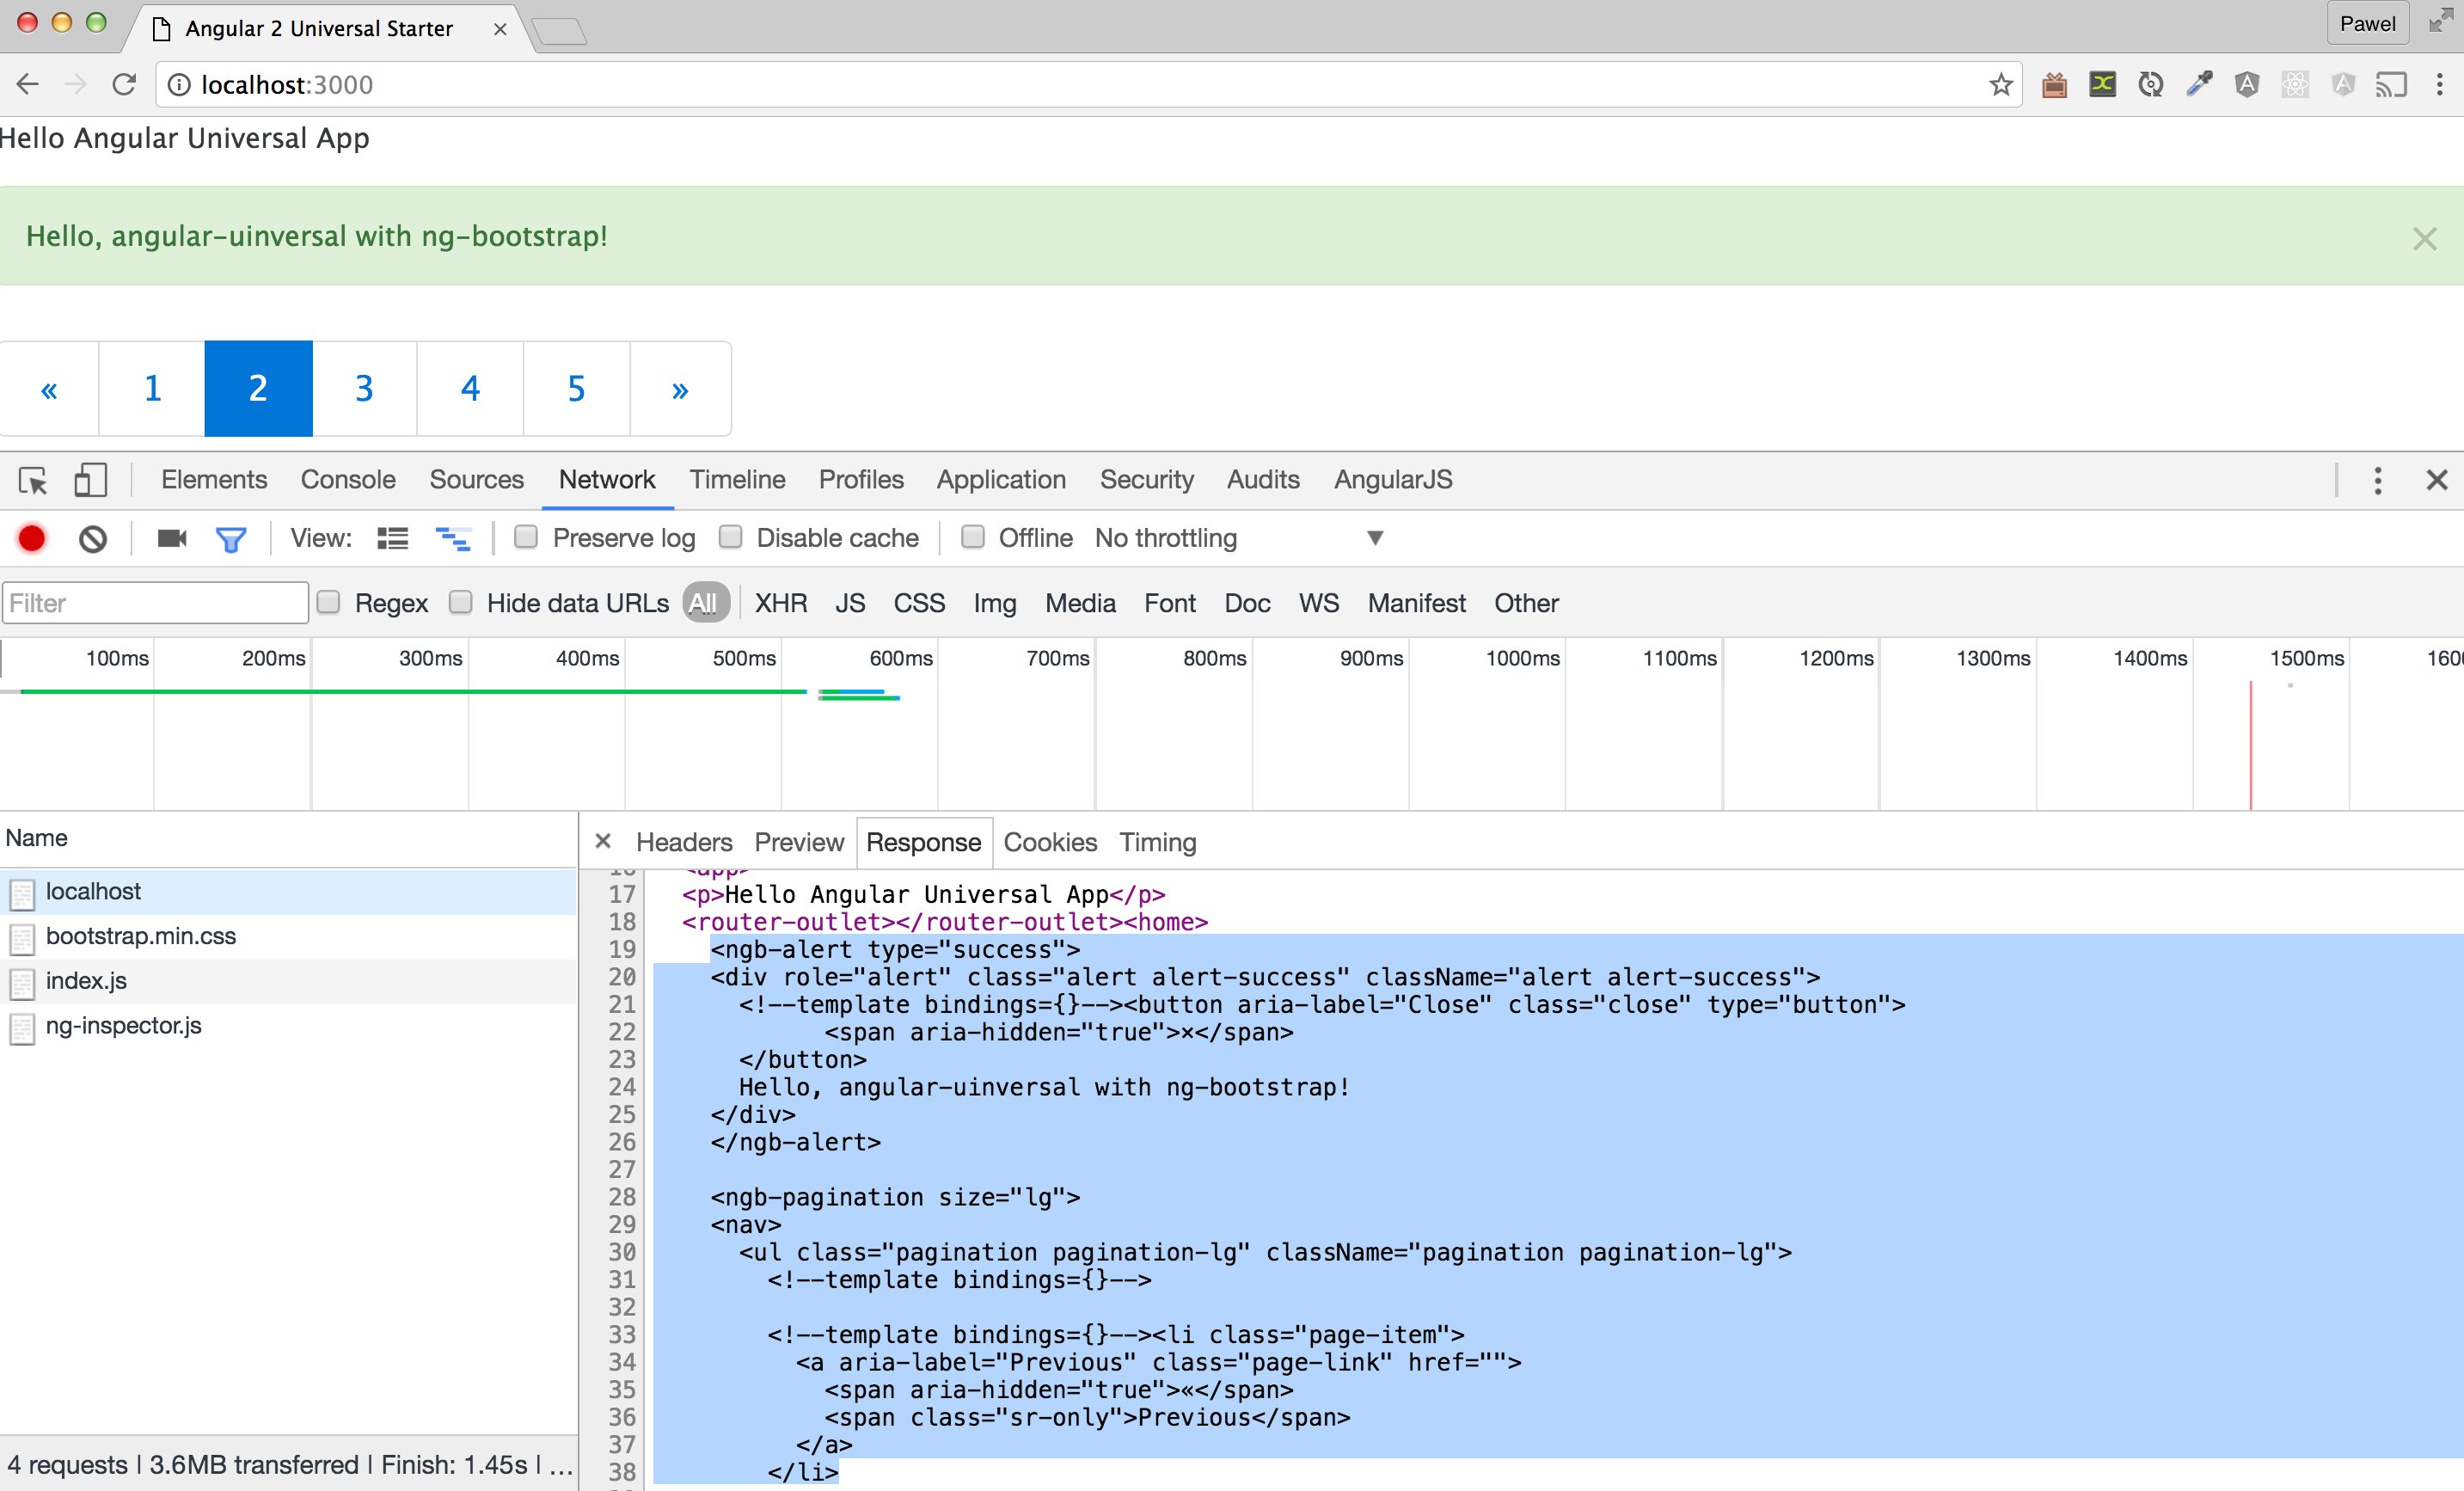Filter requests by XHR
Screen dimensions: 2464x1491
click(x=781, y=603)
